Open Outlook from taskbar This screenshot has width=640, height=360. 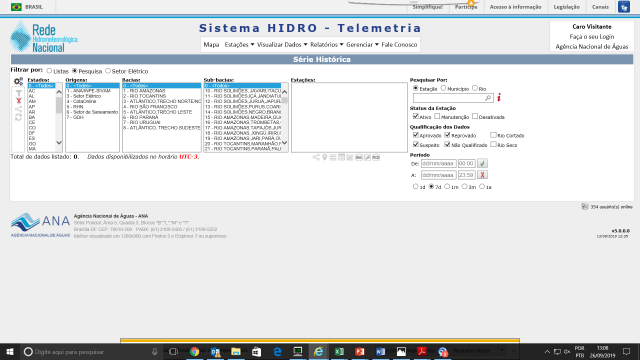[x=215, y=351]
